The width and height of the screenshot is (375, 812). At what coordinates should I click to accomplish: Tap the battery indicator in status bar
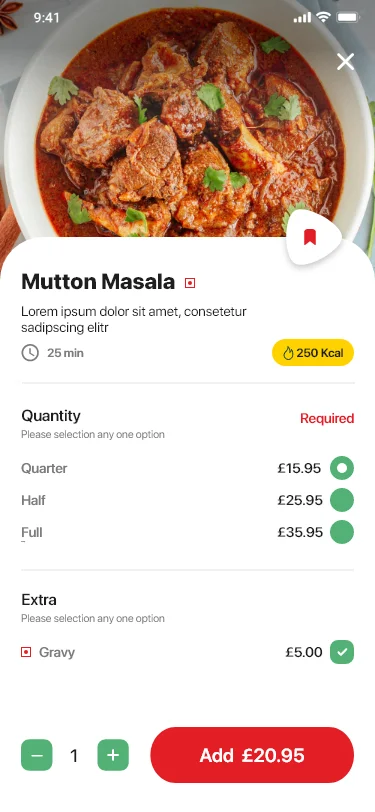pos(348,17)
